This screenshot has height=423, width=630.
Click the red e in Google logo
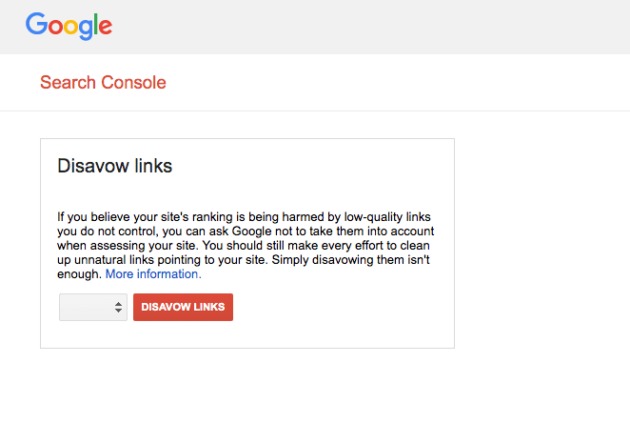105,27
